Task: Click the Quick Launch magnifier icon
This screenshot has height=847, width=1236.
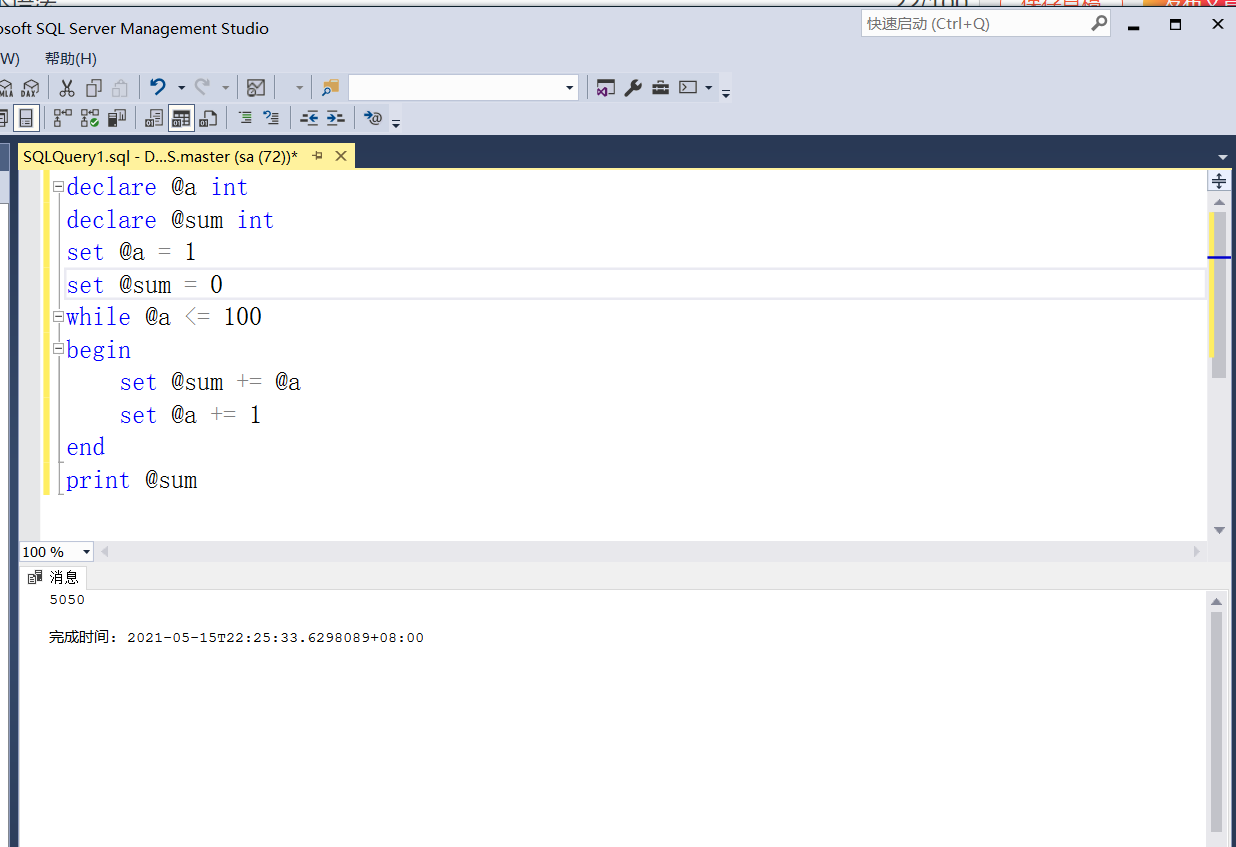Action: click(x=1099, y=23)
